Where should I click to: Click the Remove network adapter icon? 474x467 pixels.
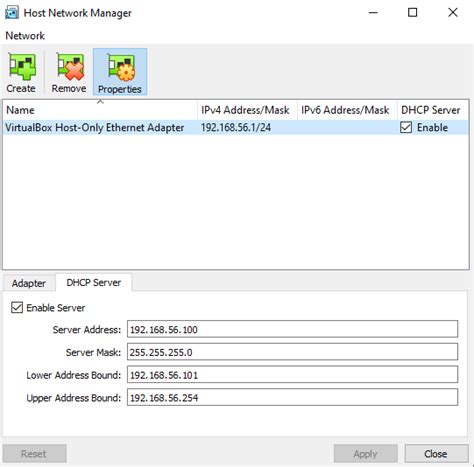pyautogui.click(x=69, y=72)
